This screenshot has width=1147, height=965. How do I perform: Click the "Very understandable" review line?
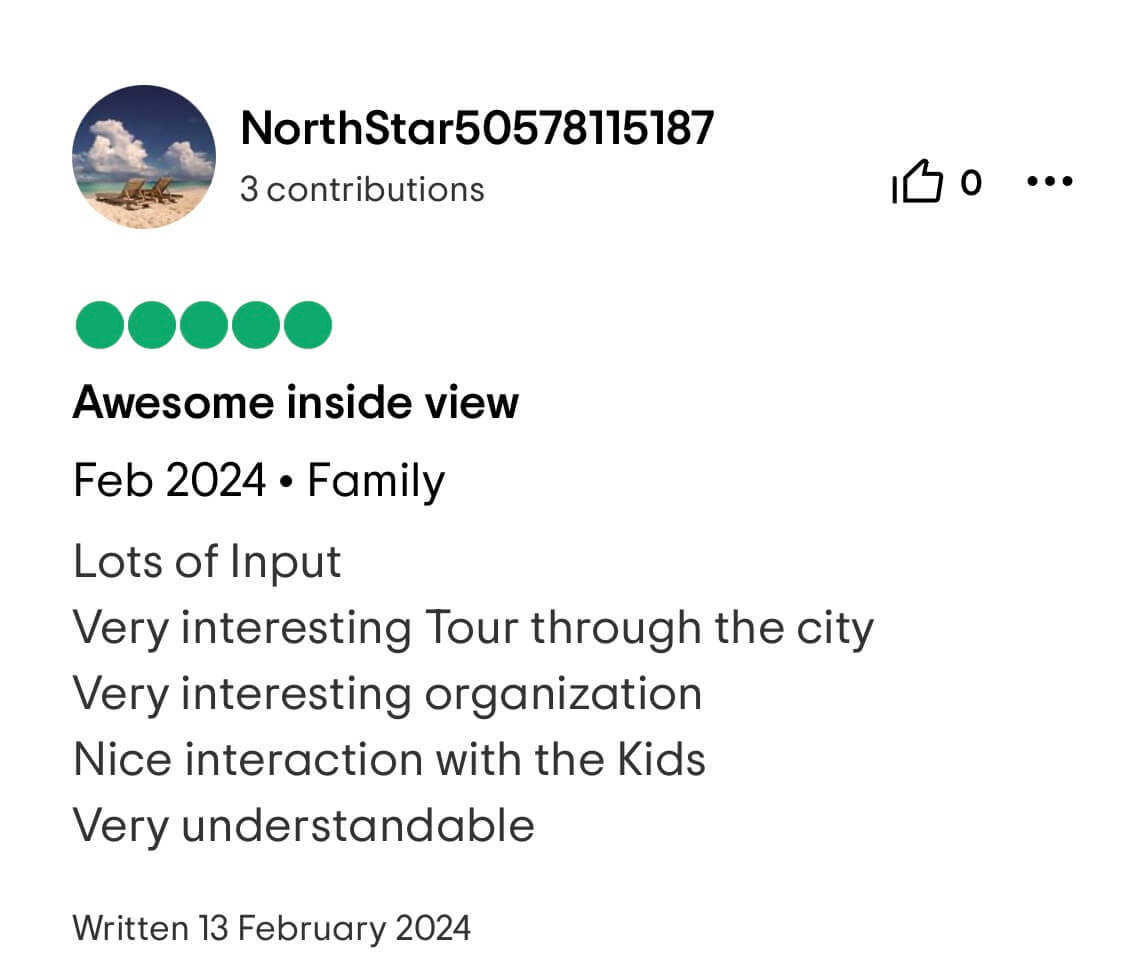304,826
